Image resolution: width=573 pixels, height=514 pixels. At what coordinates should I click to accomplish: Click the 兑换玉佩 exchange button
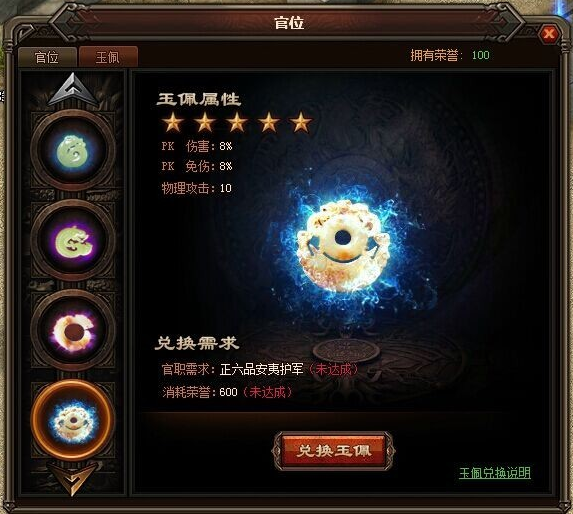coord(333,451)
